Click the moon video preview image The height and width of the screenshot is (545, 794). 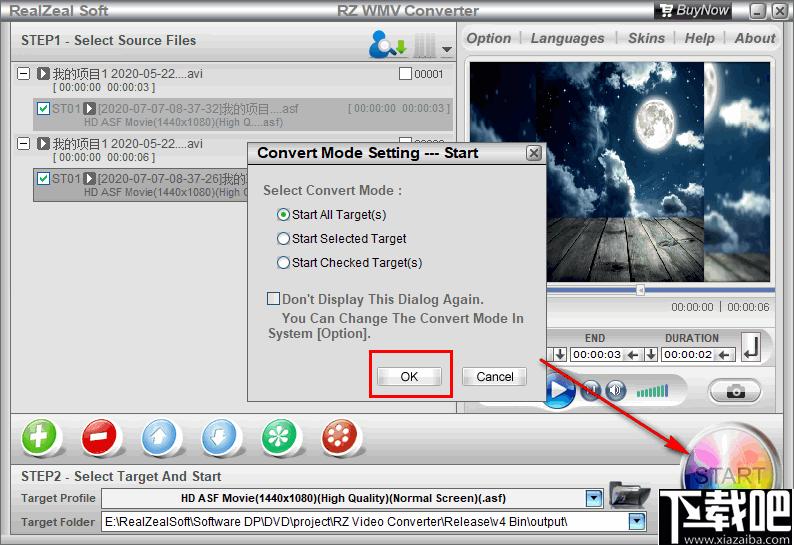(x=620, y=172)
